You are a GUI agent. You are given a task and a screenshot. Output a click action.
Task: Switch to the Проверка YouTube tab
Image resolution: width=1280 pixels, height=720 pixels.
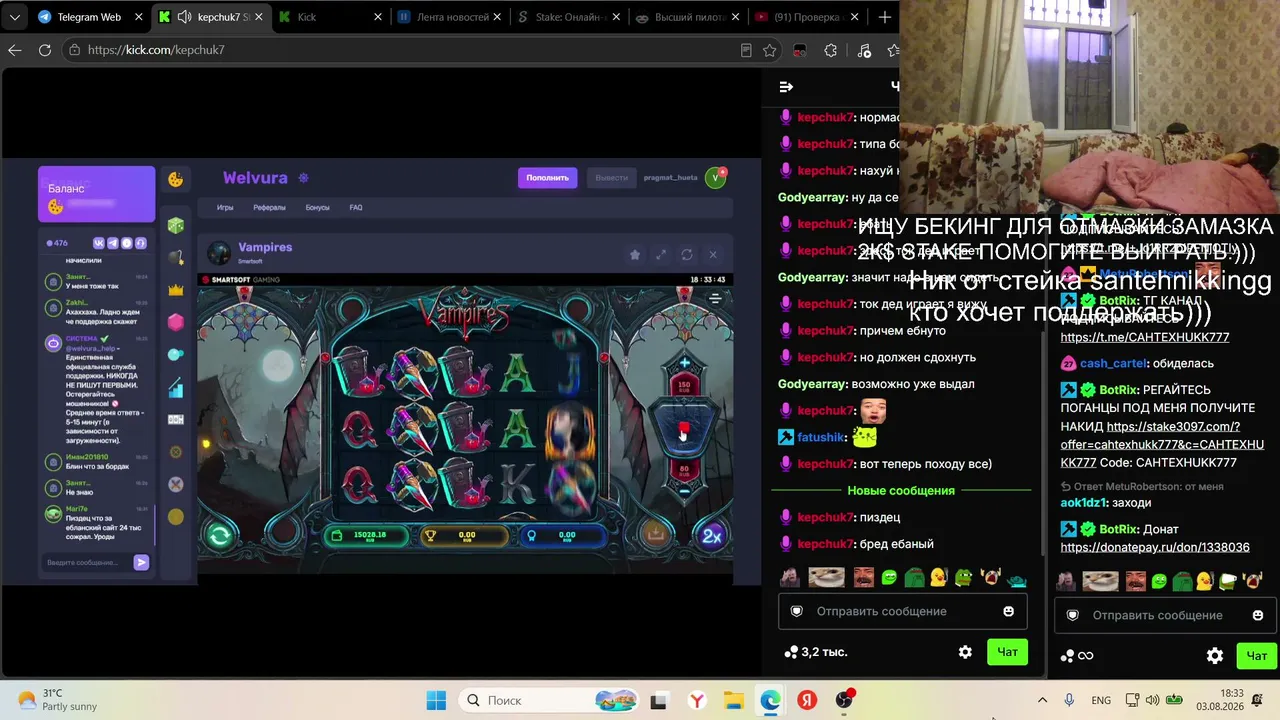(808, 17)
